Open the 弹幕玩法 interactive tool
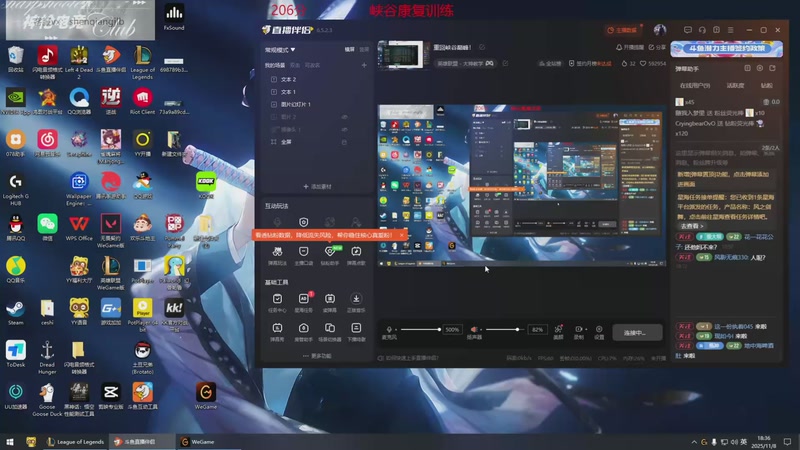Screen dimensions: 800x450 click(277, 255)
